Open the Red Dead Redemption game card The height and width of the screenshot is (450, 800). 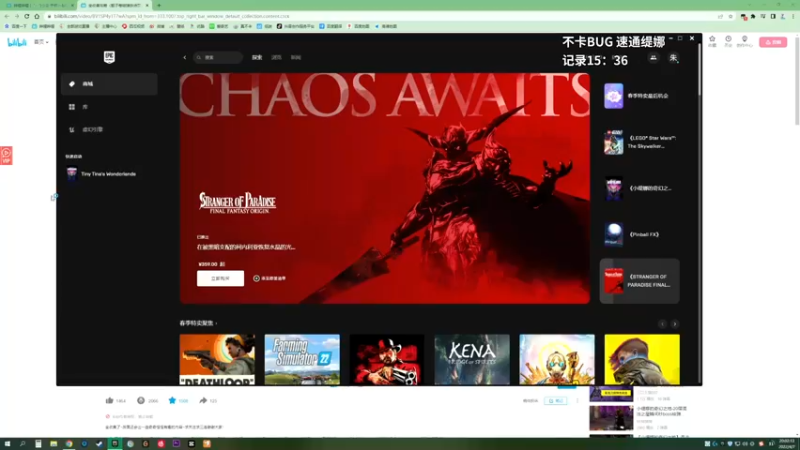pyautogui.click(x=387, y=360)
